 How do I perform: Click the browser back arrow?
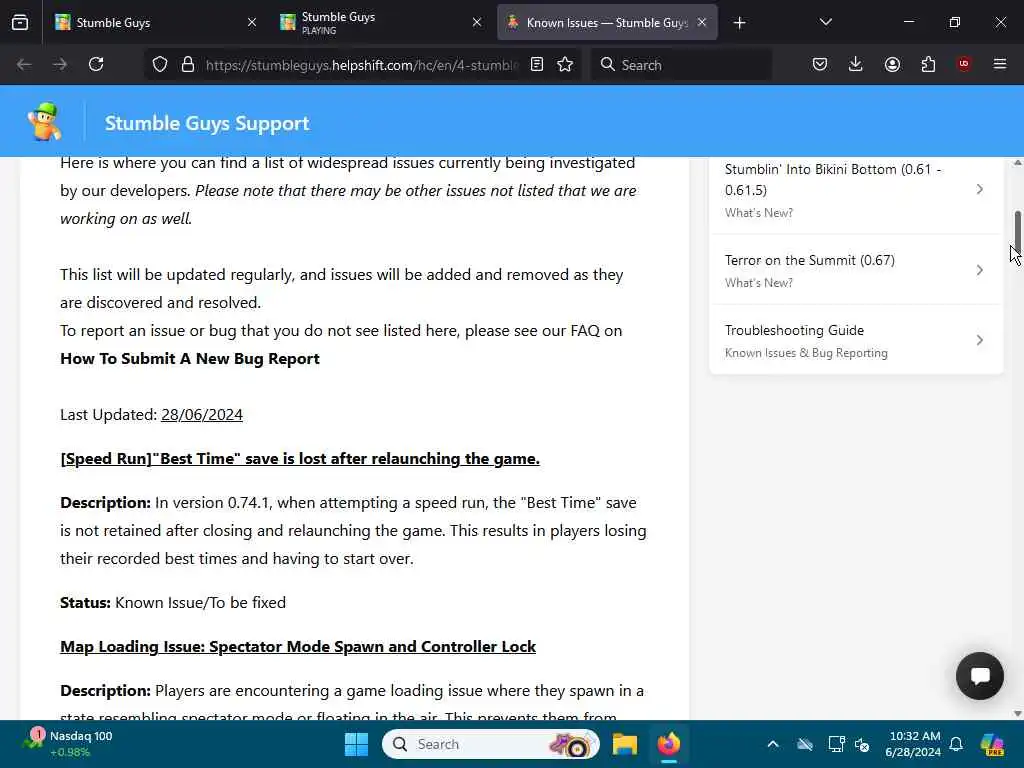[x=24, y=64]
